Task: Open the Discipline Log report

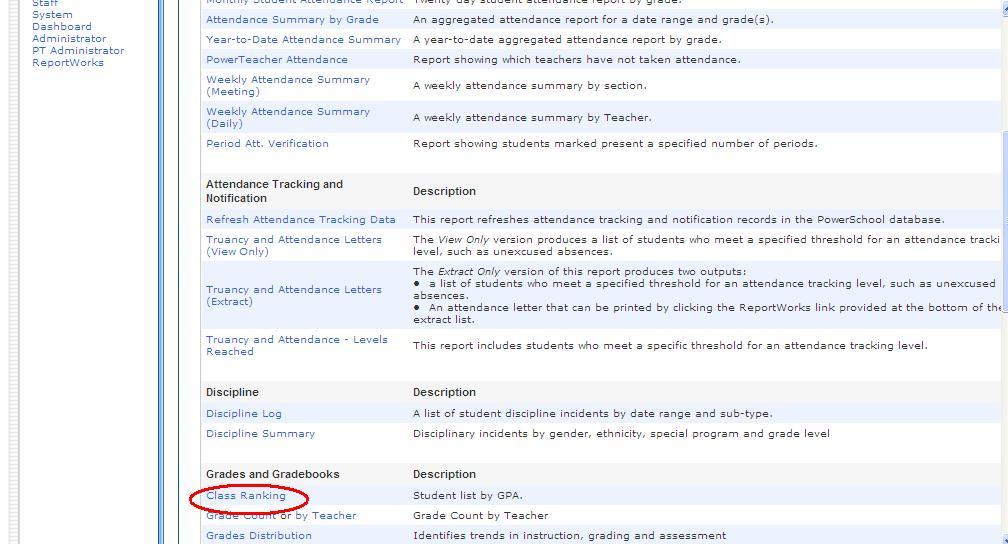Action: [x=244, y=414]
